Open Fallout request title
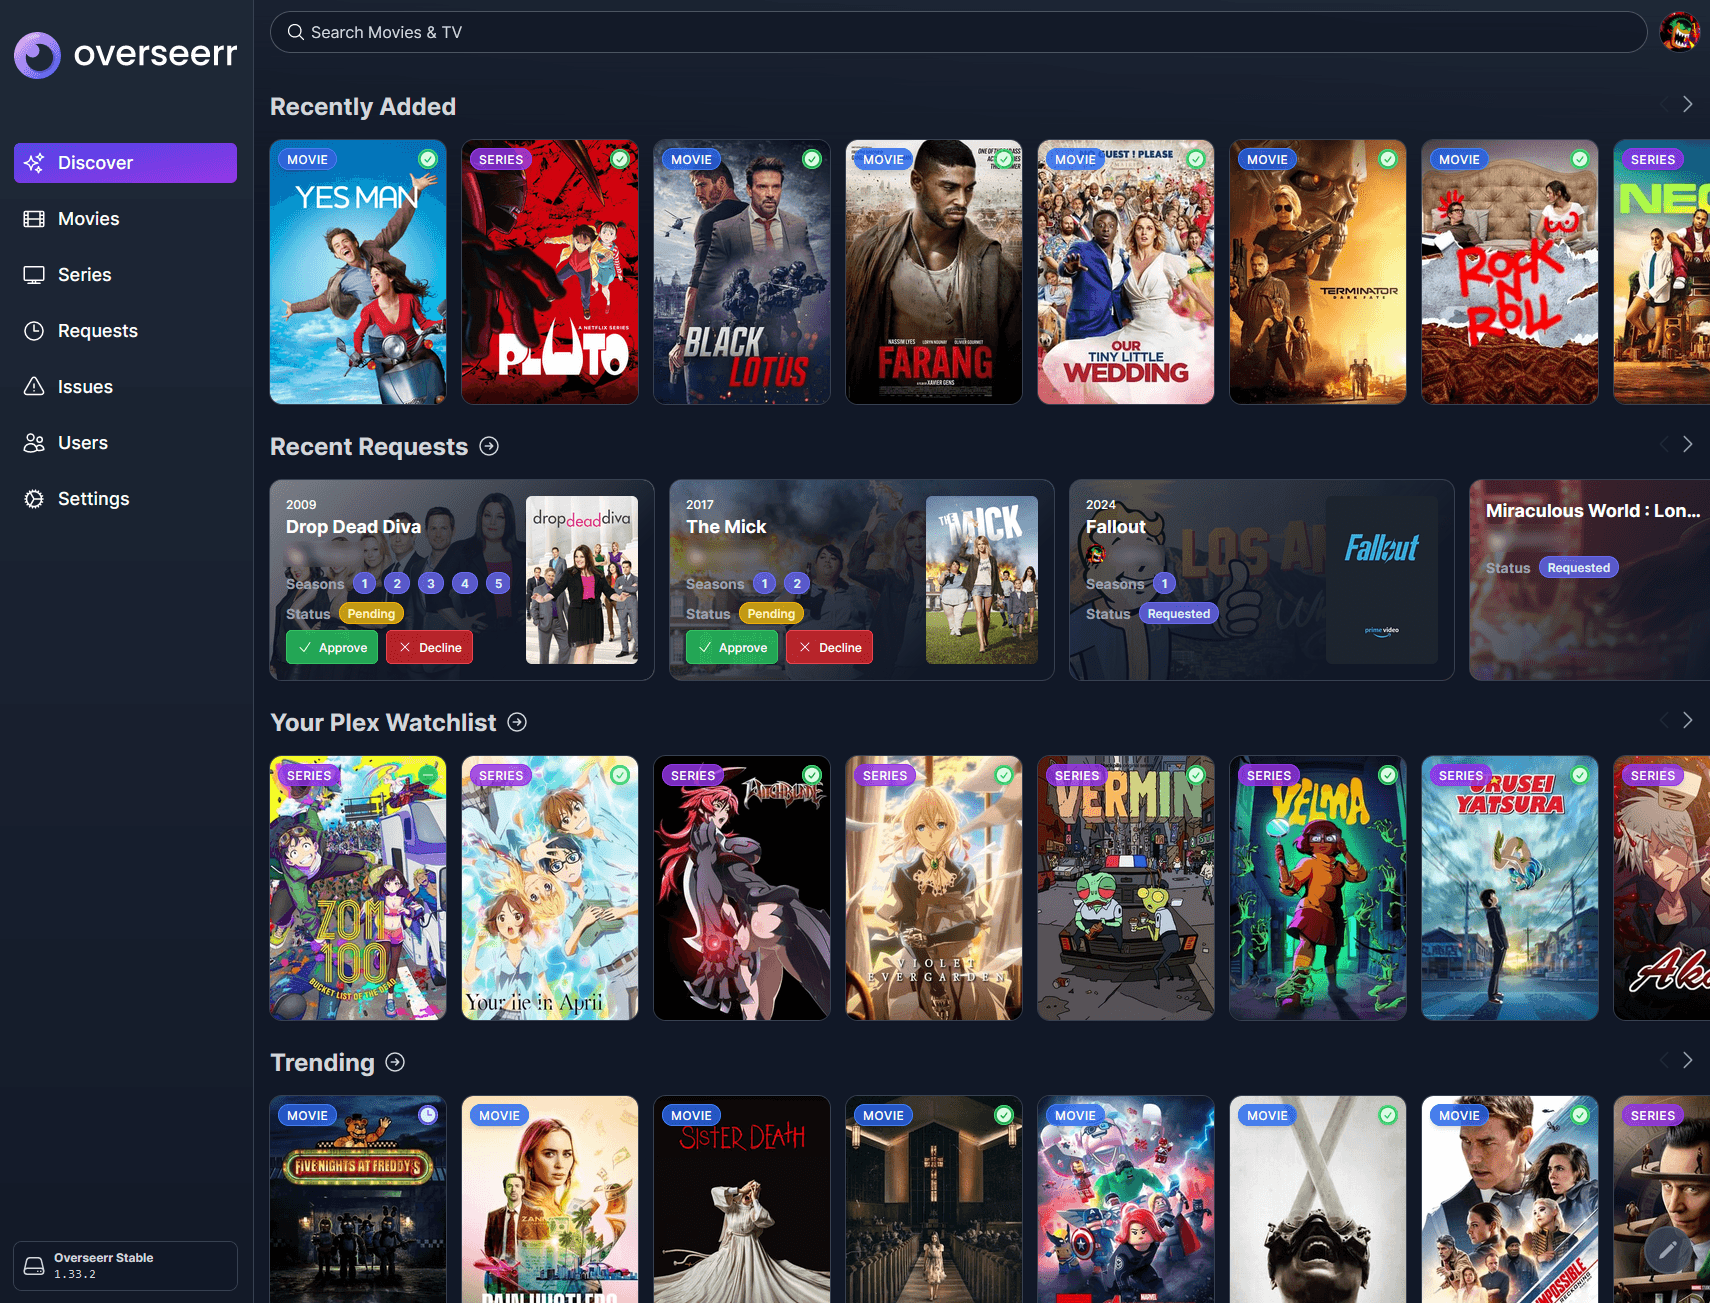The width and height of the screenshot is (1710, 1303). (1116, 527)
